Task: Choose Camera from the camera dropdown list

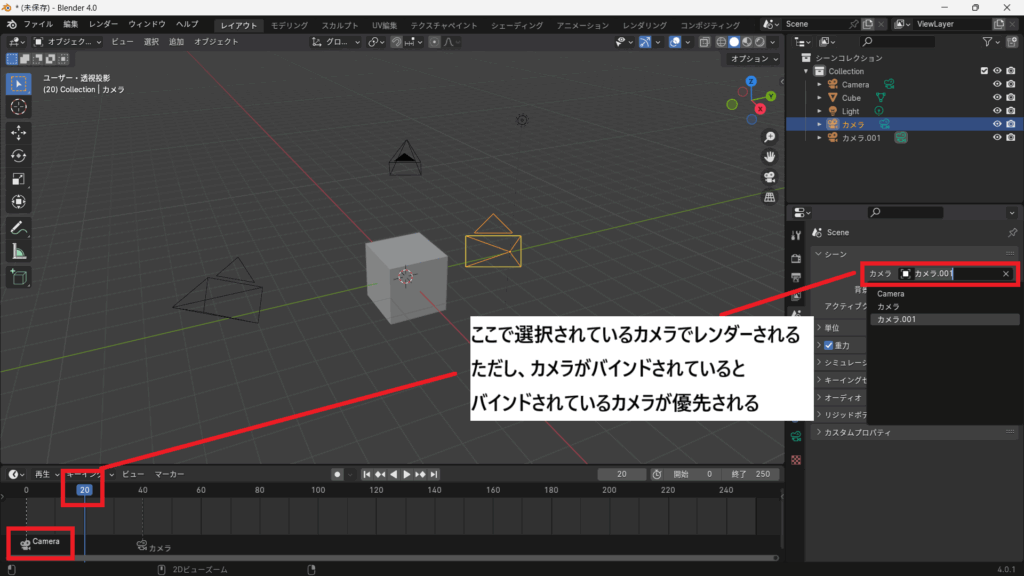Action: [x=891, y=294]
